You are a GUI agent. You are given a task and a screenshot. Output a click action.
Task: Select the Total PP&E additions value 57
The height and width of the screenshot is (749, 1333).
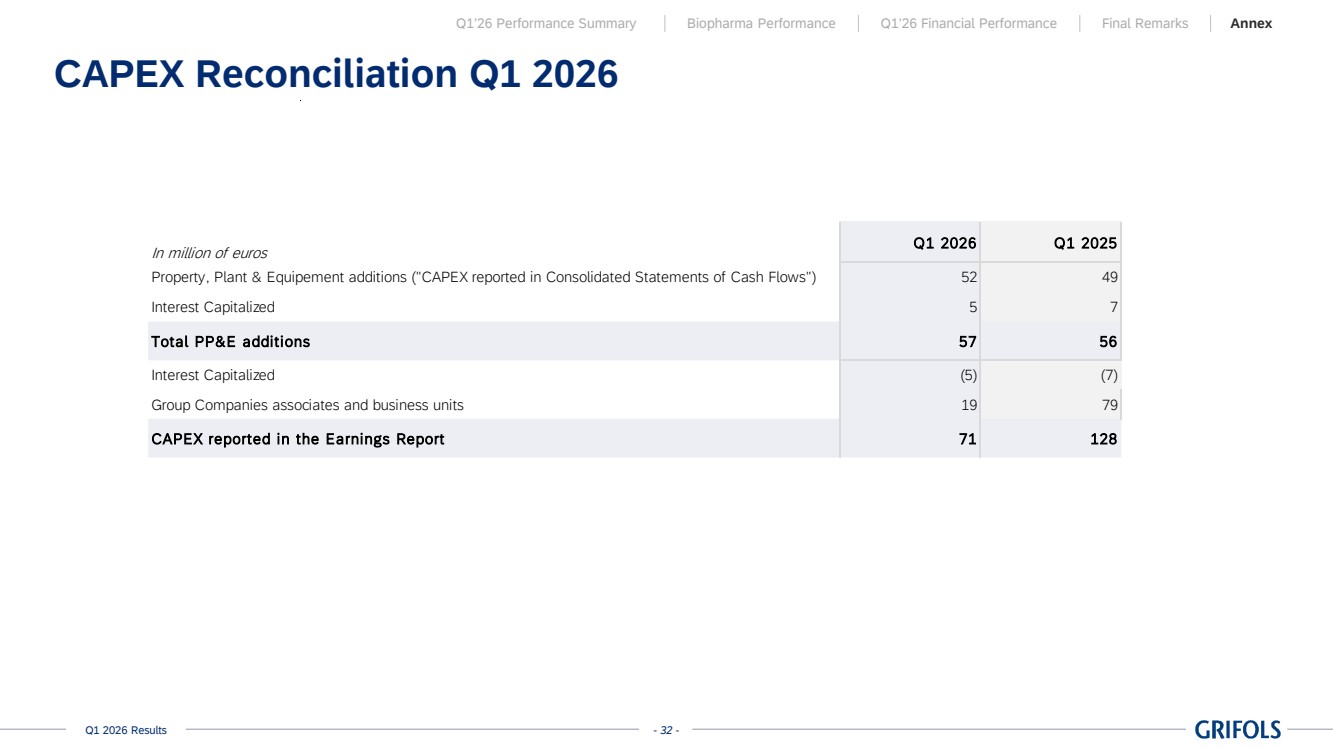(x=967, y=342)
